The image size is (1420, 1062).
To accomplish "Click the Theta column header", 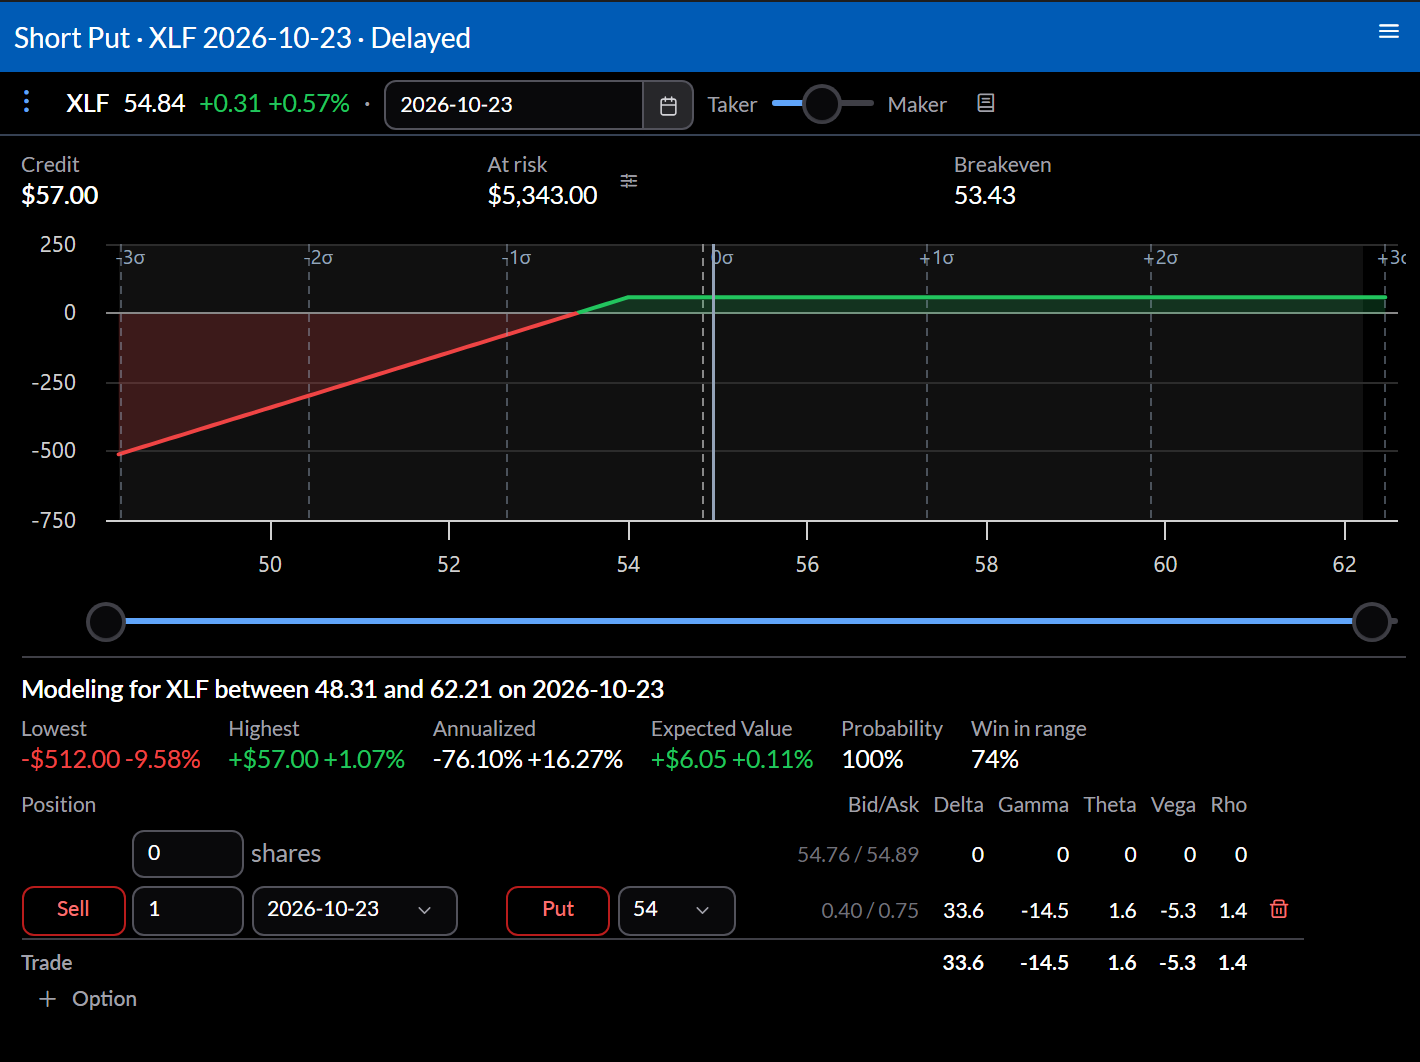I will [1110, 805].
